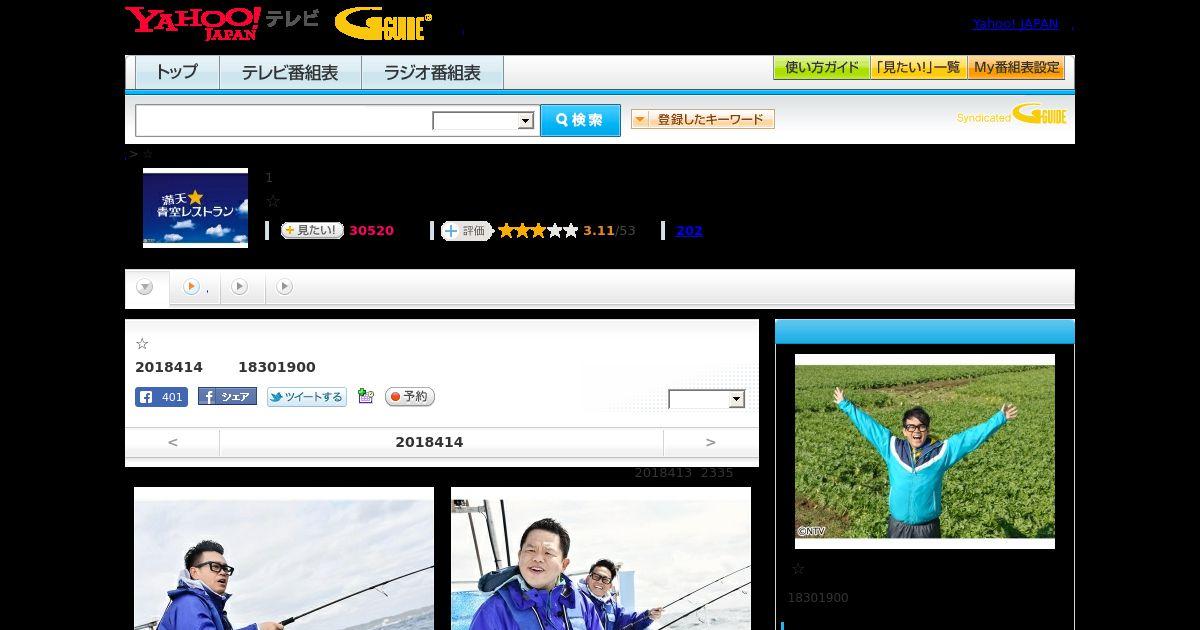Switch to テレビ番組表 tab
This screenshot has width=1200, height=630.
coord(290,72)
